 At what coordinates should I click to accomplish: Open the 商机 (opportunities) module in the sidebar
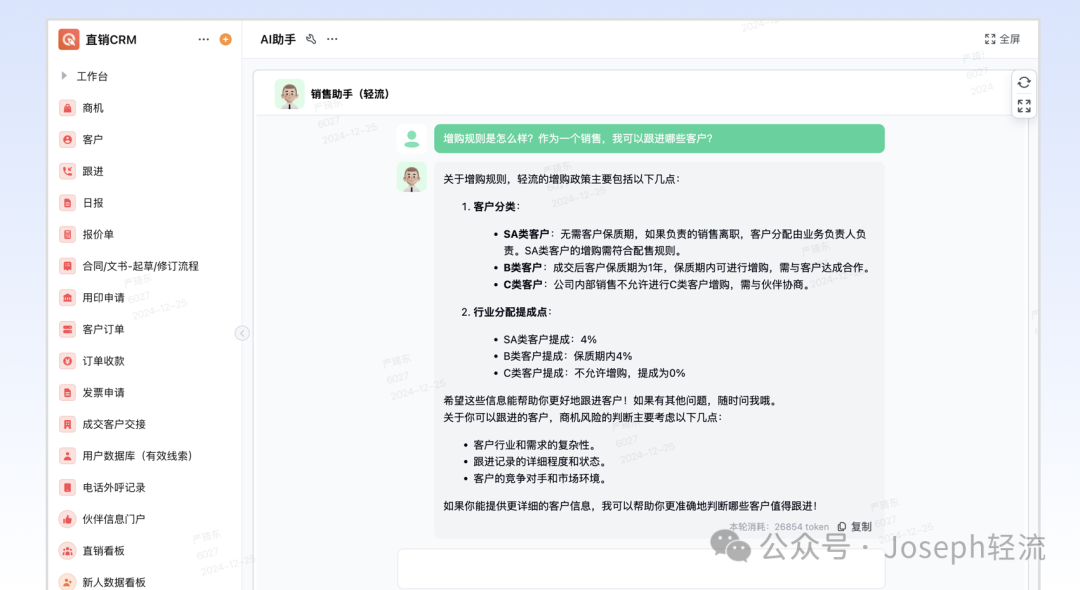[91, 107]
